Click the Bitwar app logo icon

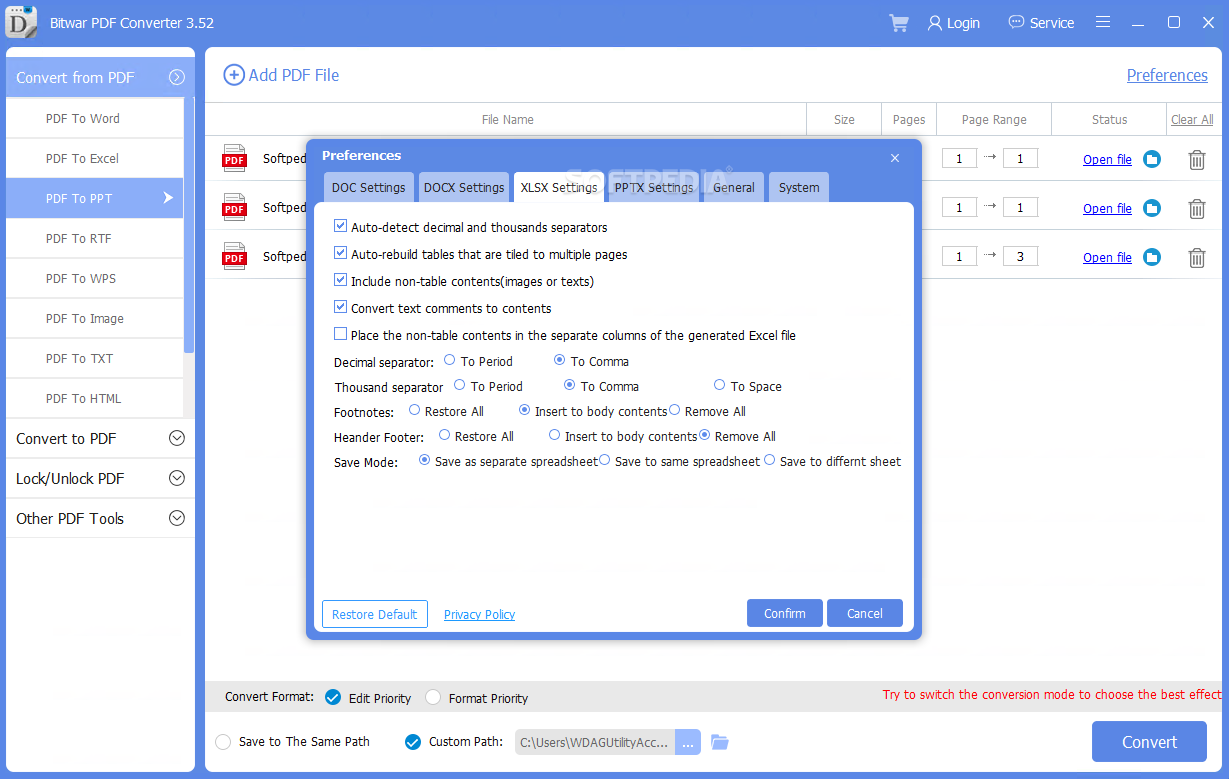22,22
